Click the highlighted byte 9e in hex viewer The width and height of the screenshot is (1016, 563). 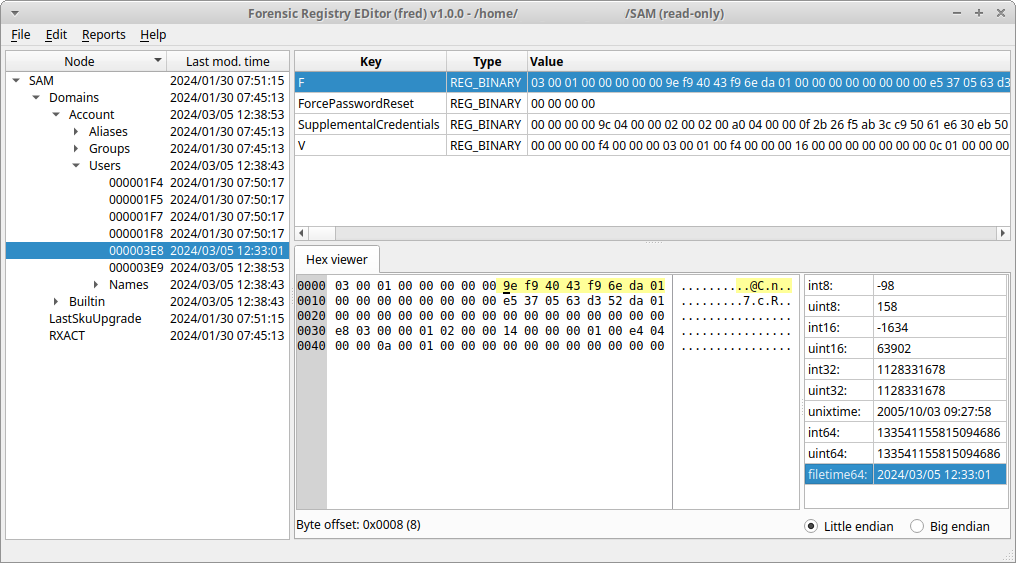tap(510, 286)
